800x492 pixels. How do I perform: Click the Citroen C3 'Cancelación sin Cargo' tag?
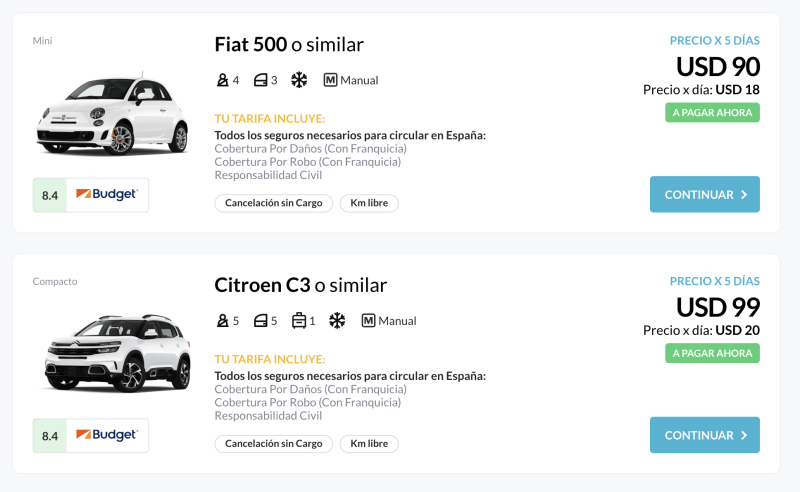pos(273,443)
